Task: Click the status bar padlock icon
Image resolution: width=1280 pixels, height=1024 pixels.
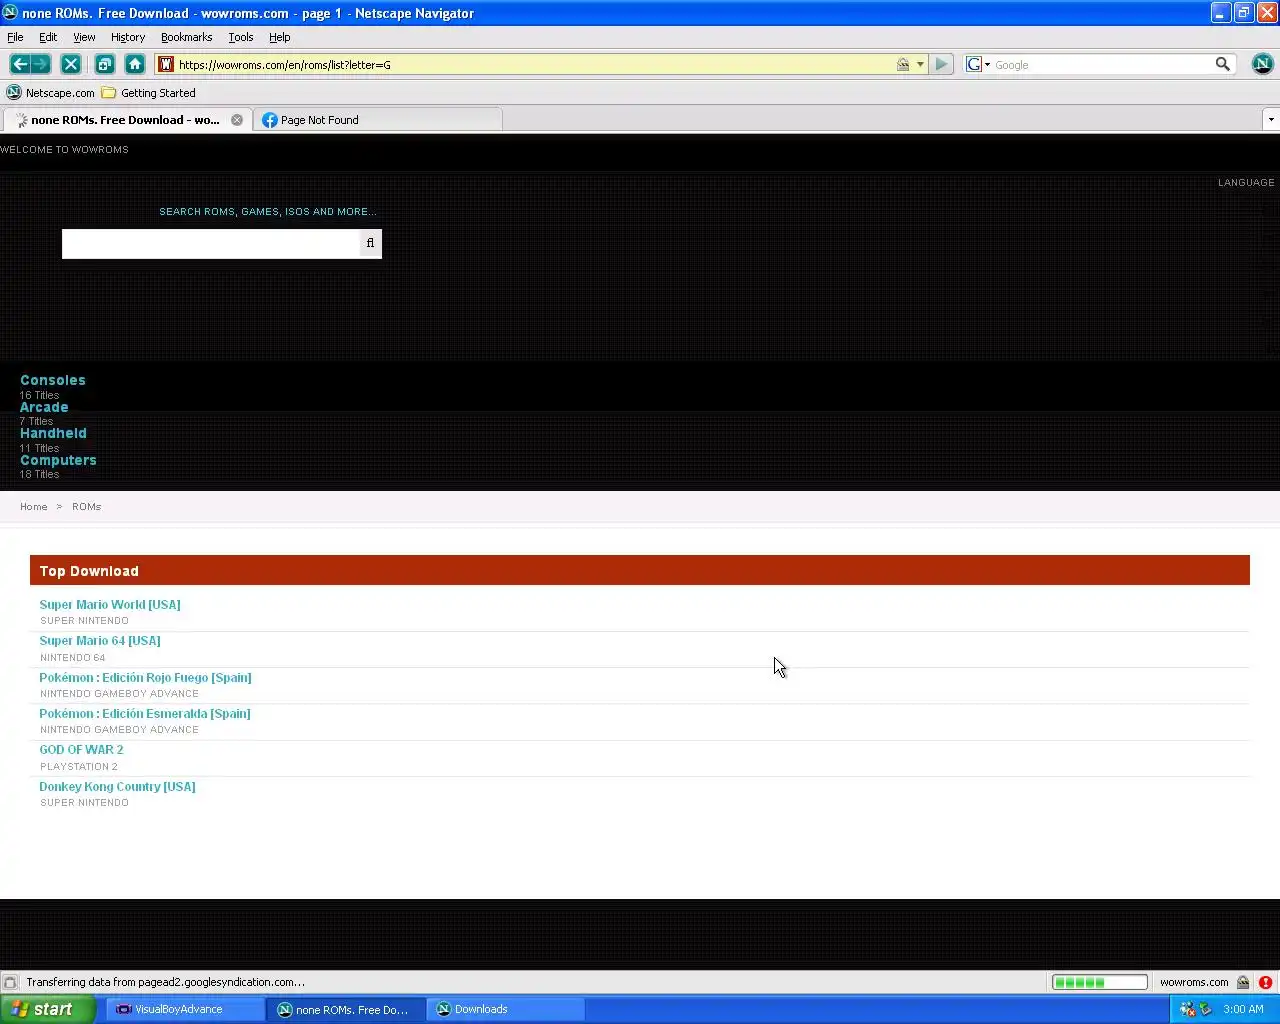Action: tap(1243, 982)
